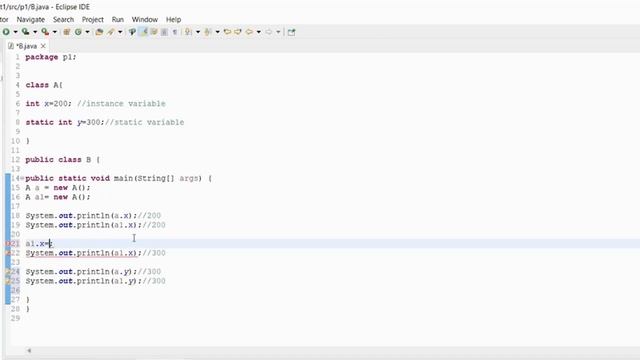Click the New Java Class icon
Screen dimensions: 640x360
(78, 32)
